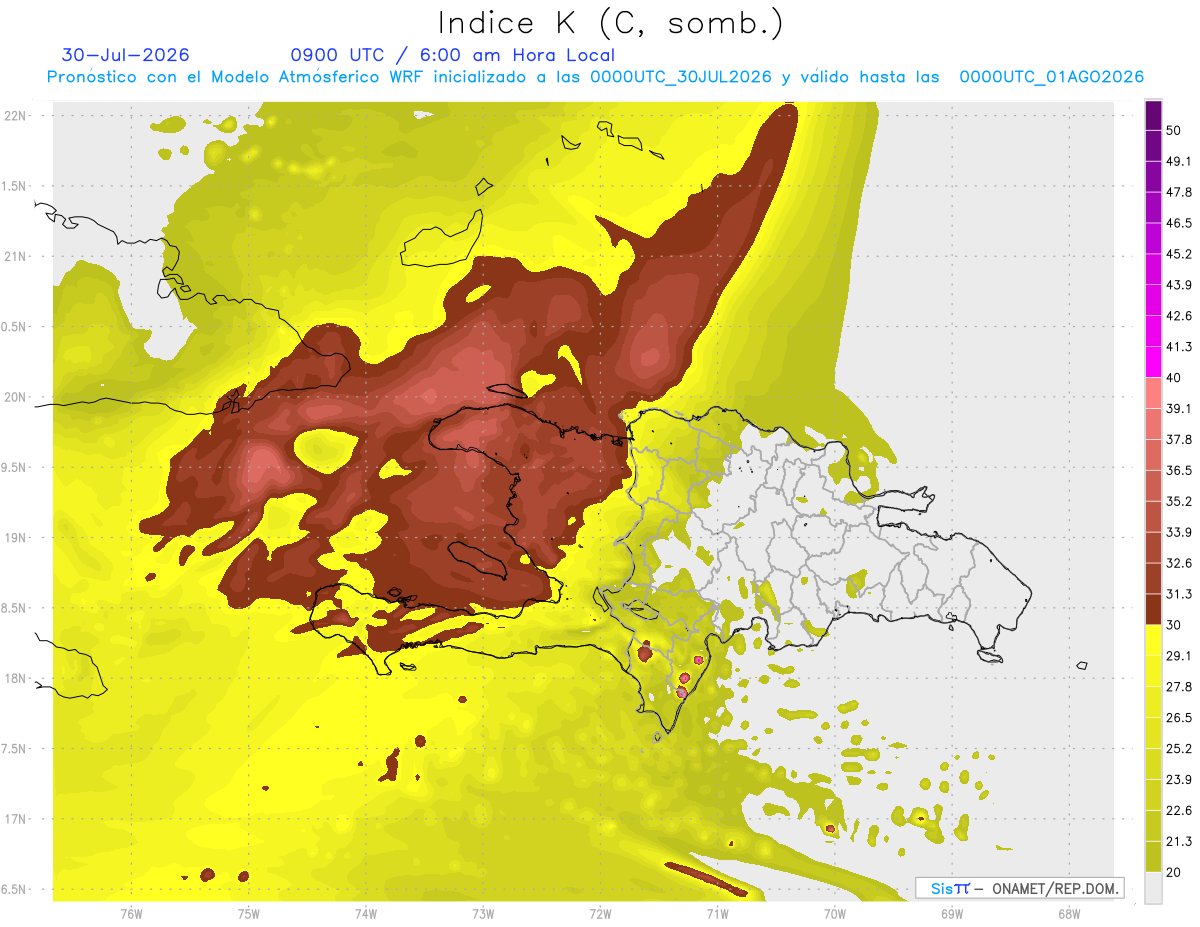
Task: Click the '17N' latitude axis label
Action: (x=14, y=820)
